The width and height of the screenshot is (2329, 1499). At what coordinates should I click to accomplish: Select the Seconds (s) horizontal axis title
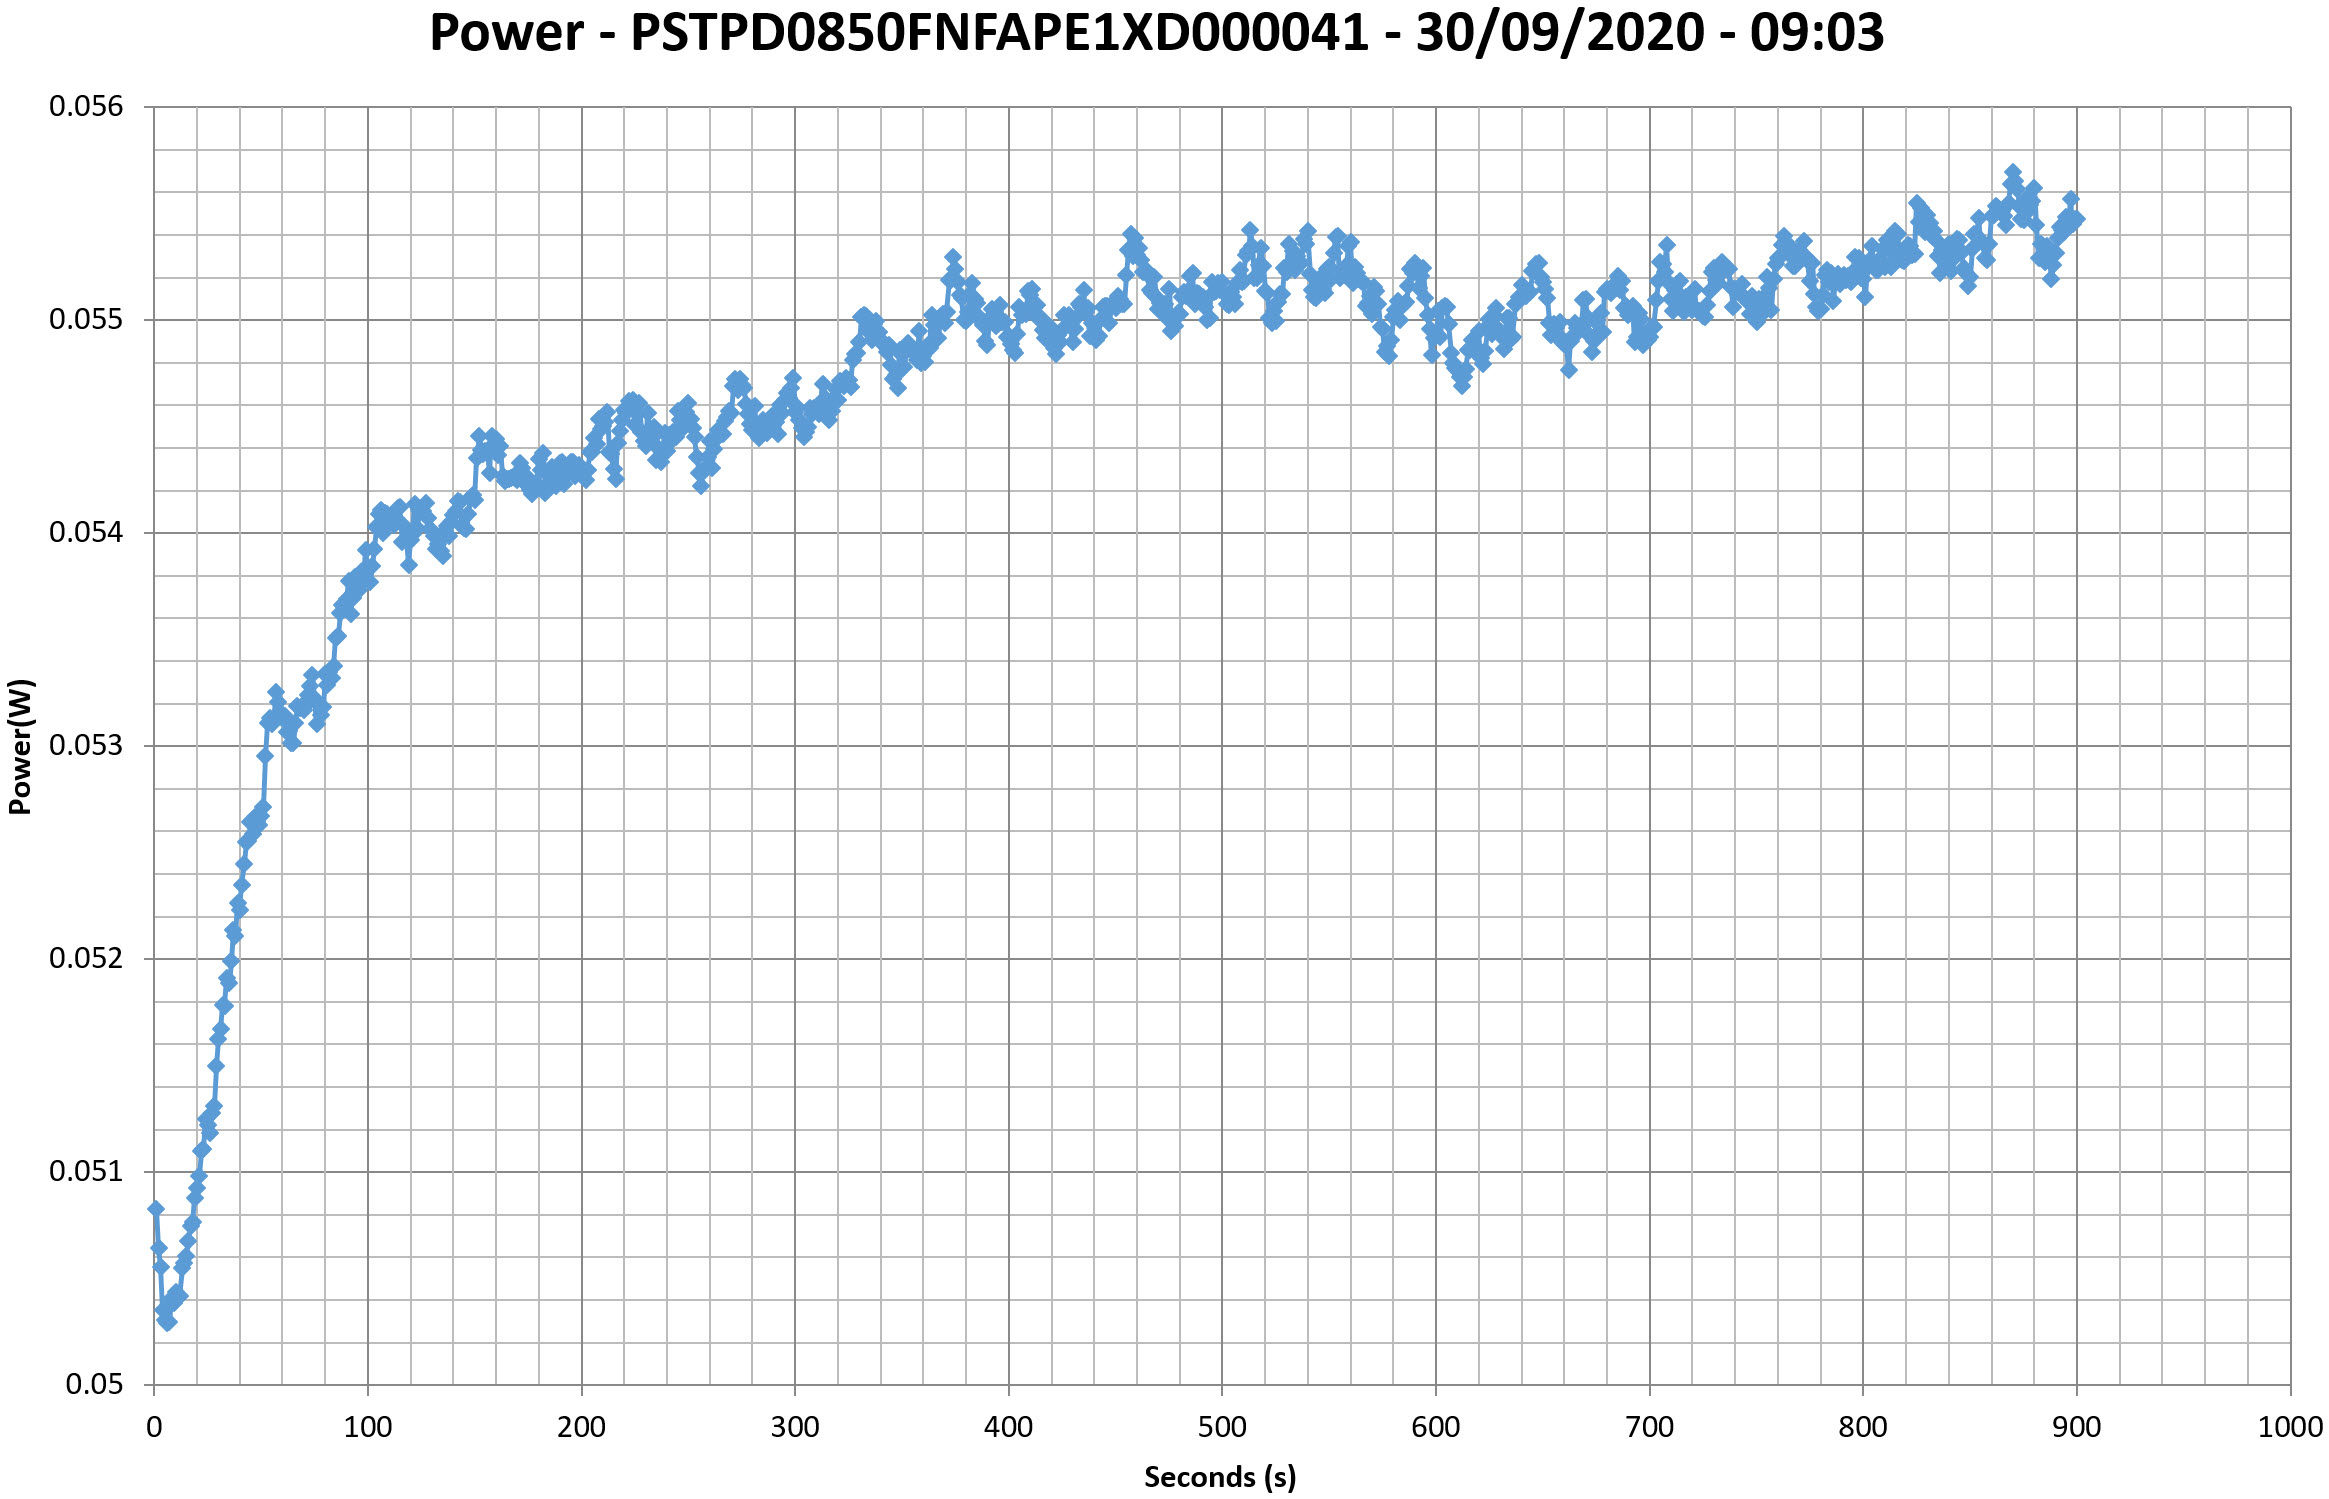tap(1220, 1477)
